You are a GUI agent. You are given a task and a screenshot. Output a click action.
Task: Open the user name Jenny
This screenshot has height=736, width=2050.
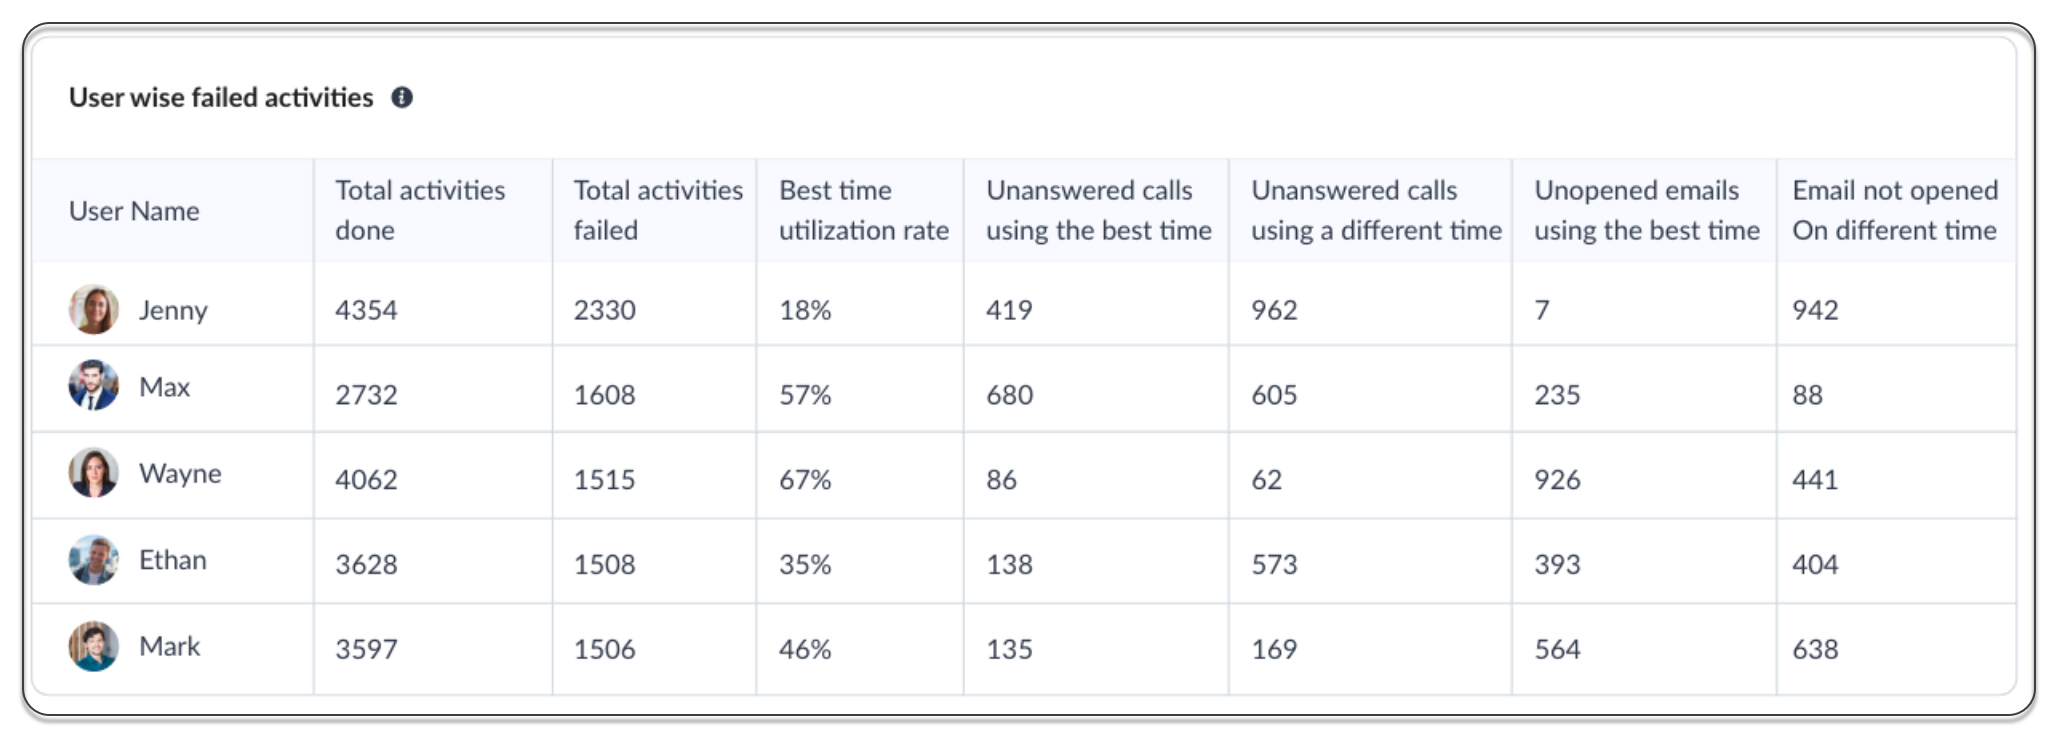(173, 310)
